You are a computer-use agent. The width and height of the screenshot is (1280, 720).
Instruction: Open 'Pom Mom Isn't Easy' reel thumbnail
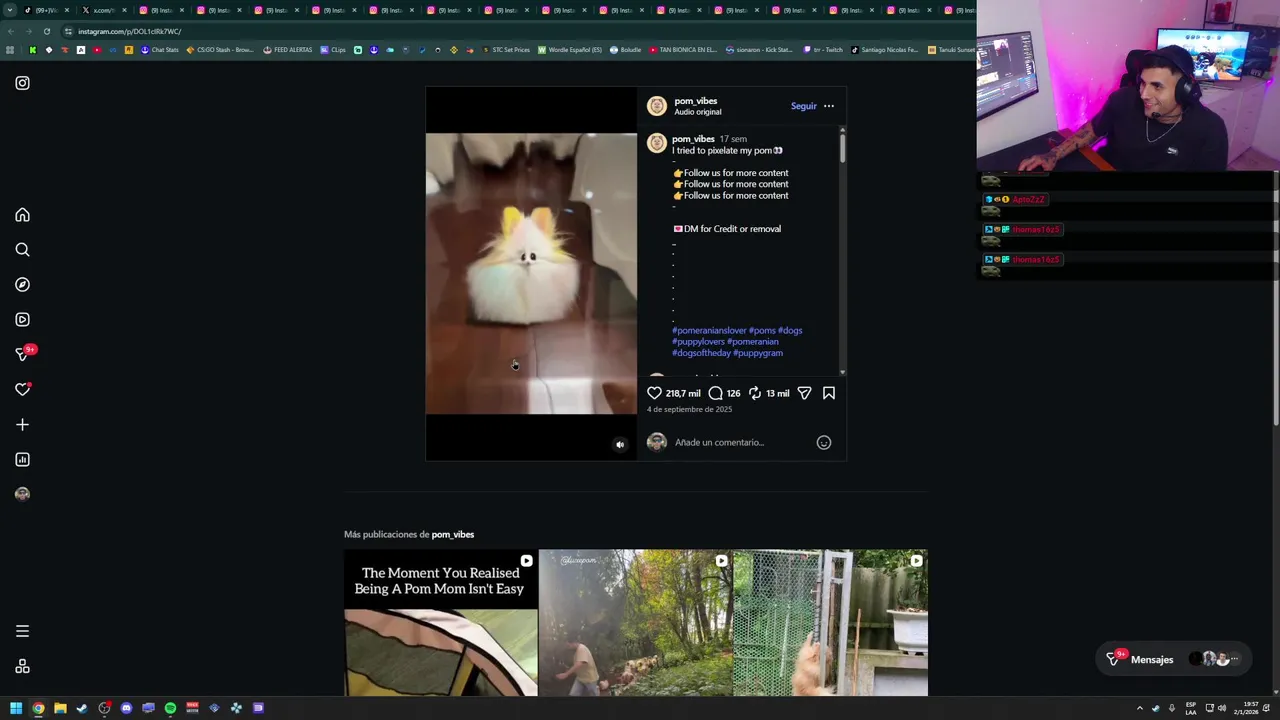441,623
